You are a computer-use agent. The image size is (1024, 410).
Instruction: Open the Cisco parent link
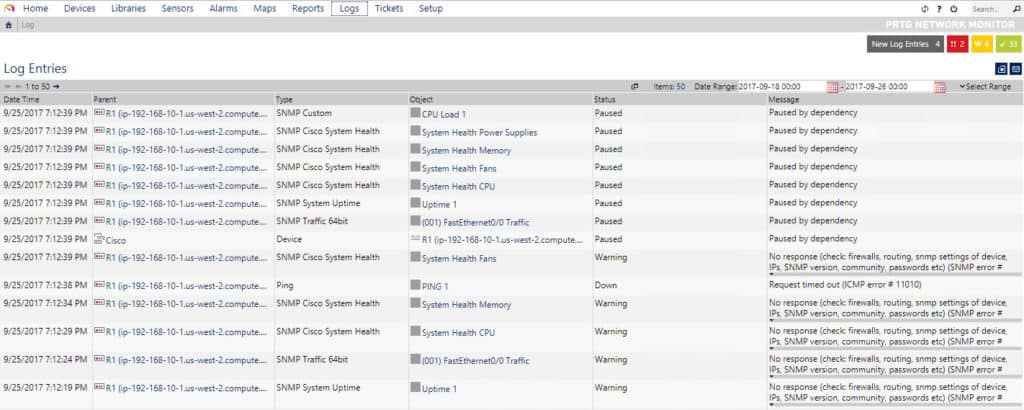[116, 240]
